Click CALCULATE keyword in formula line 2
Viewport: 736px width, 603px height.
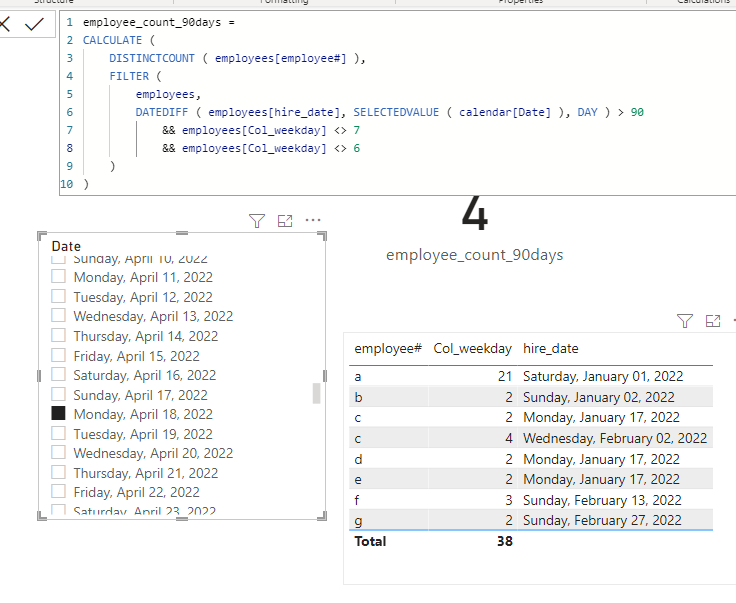[x=112, y=40]
